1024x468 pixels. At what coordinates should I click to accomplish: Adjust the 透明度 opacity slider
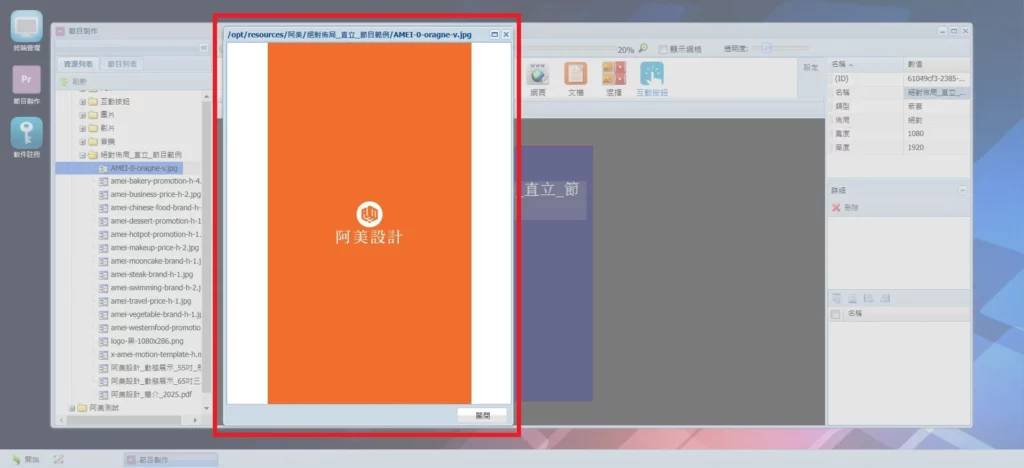[x=768, y=48]
